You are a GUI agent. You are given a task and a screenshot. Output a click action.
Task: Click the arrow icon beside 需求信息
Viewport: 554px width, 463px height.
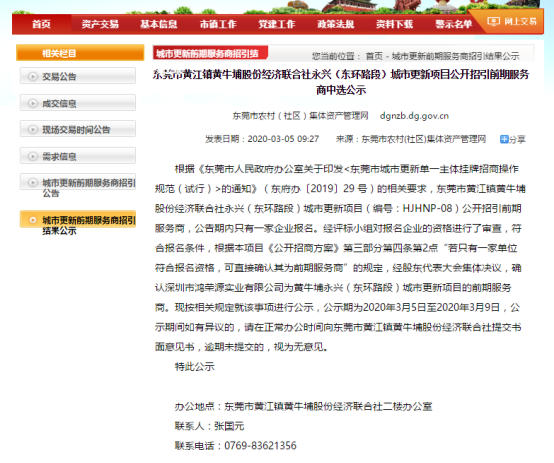(33, 156)
